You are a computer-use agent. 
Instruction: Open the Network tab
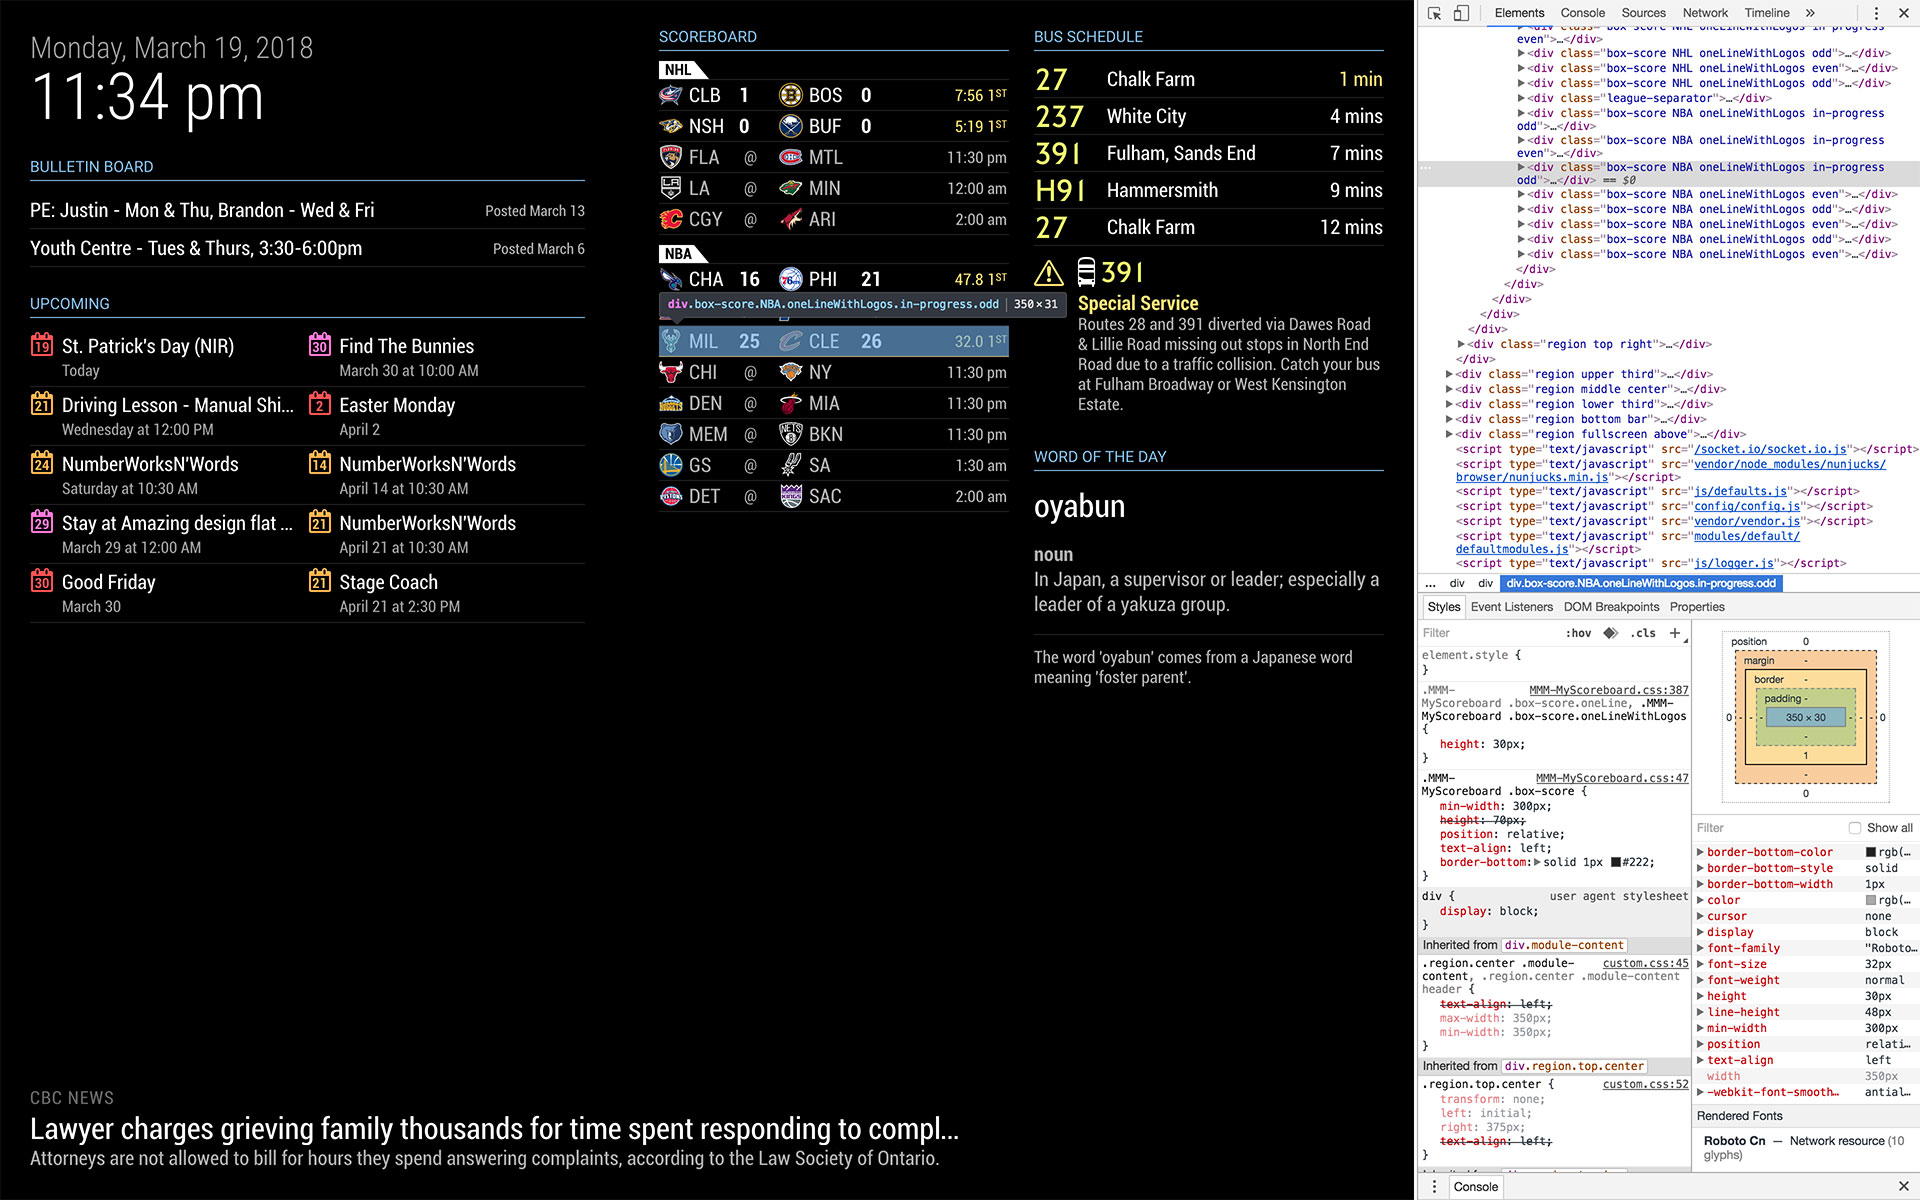point(1705,13)
